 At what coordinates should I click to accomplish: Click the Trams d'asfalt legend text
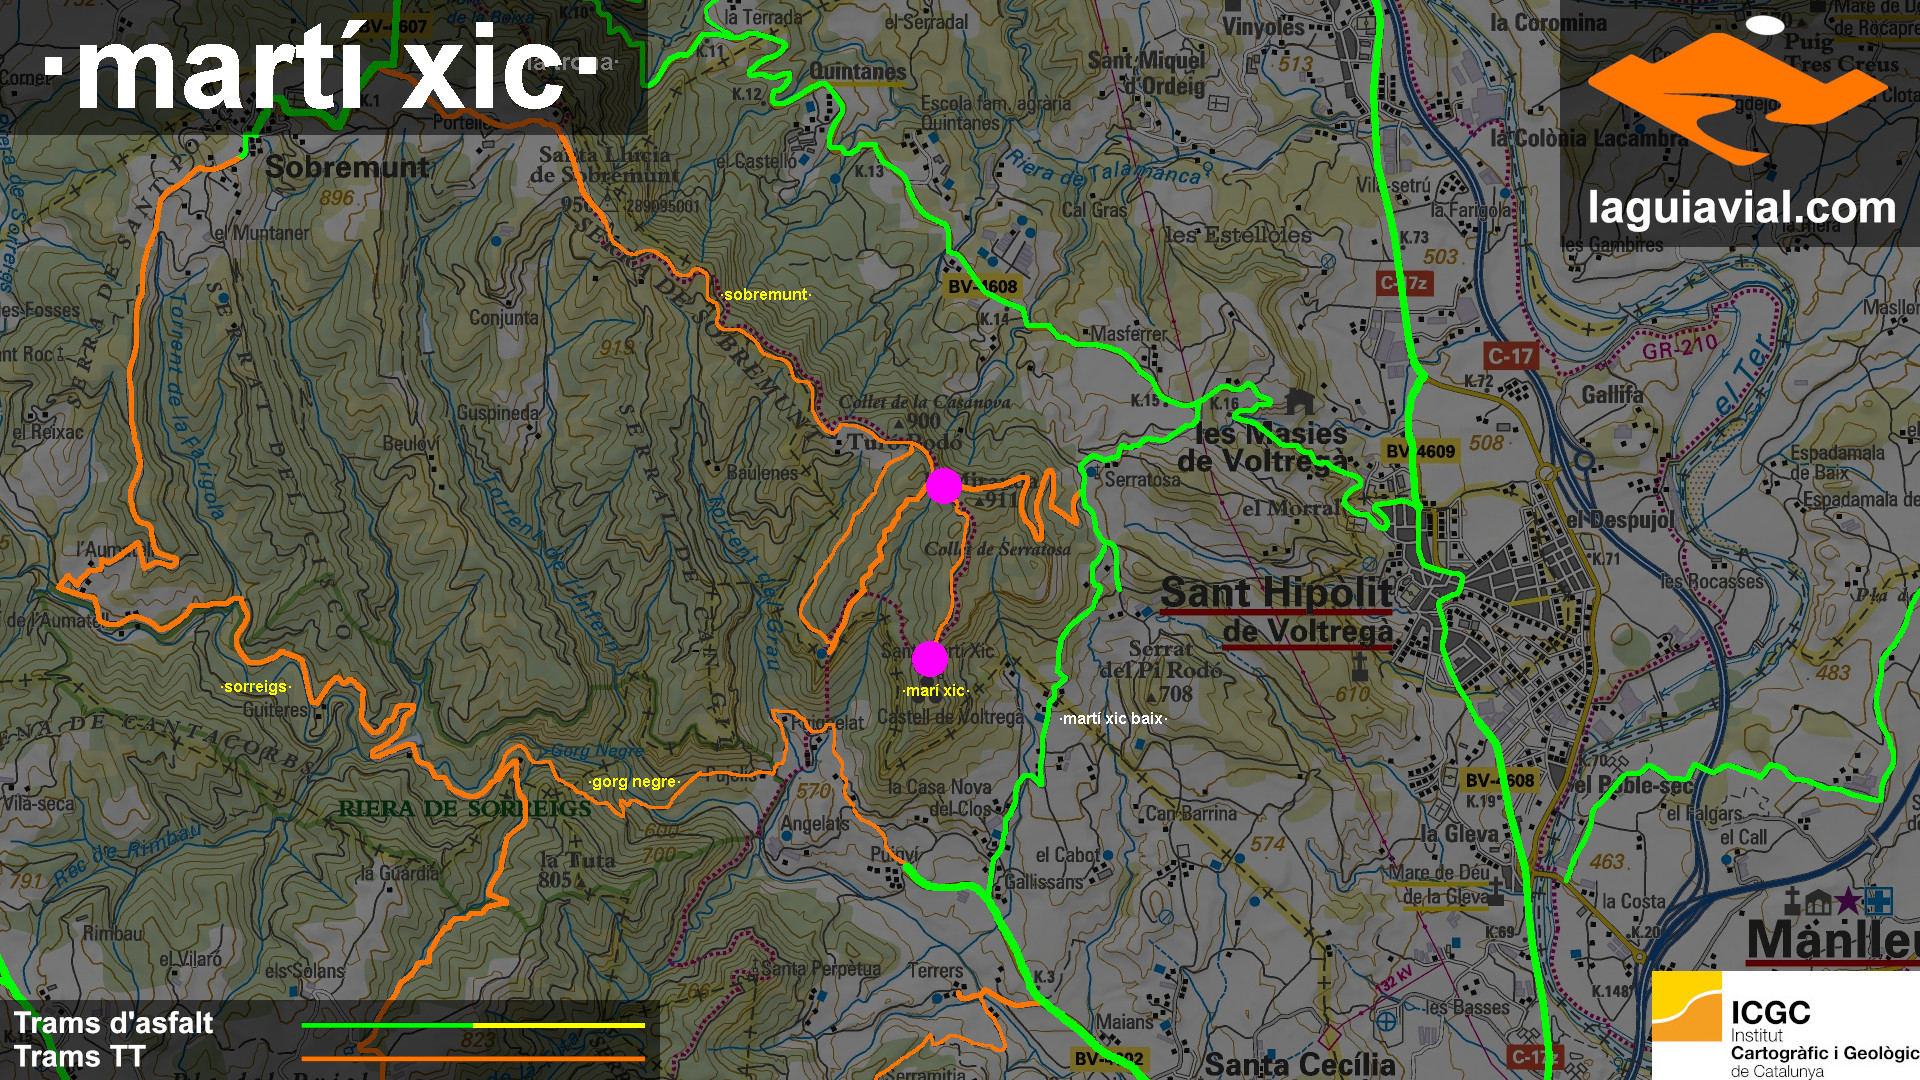pos(113,1023)
